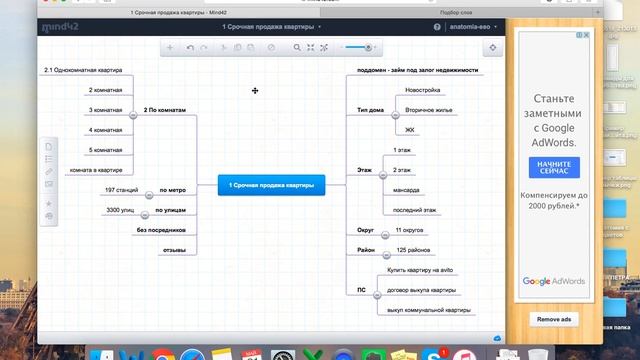
Task: Open Trash in the dock
Action: point(538,354)
